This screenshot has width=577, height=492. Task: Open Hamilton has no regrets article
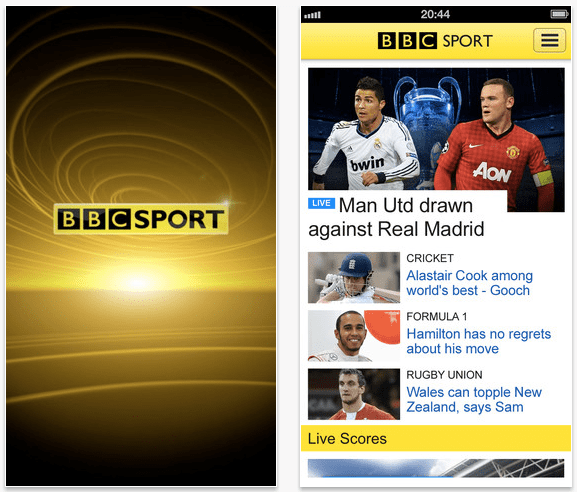(479, 341)
